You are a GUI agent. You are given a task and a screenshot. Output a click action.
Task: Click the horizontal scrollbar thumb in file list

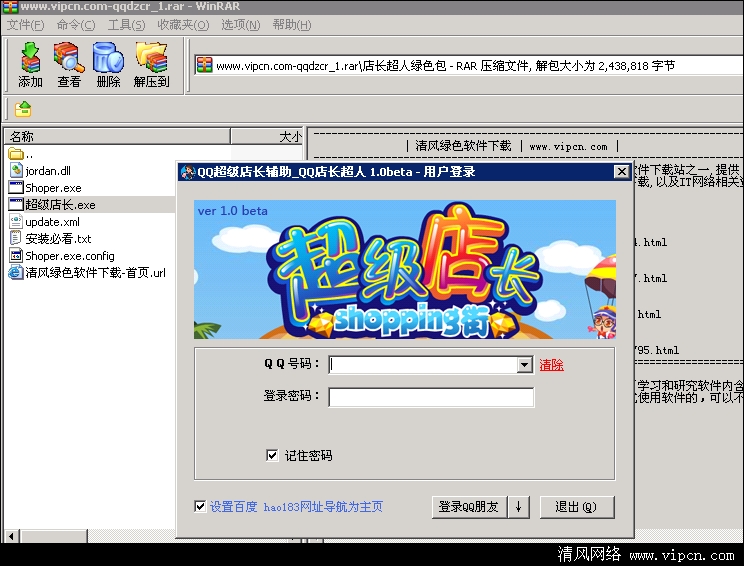(x=53, y=537)
